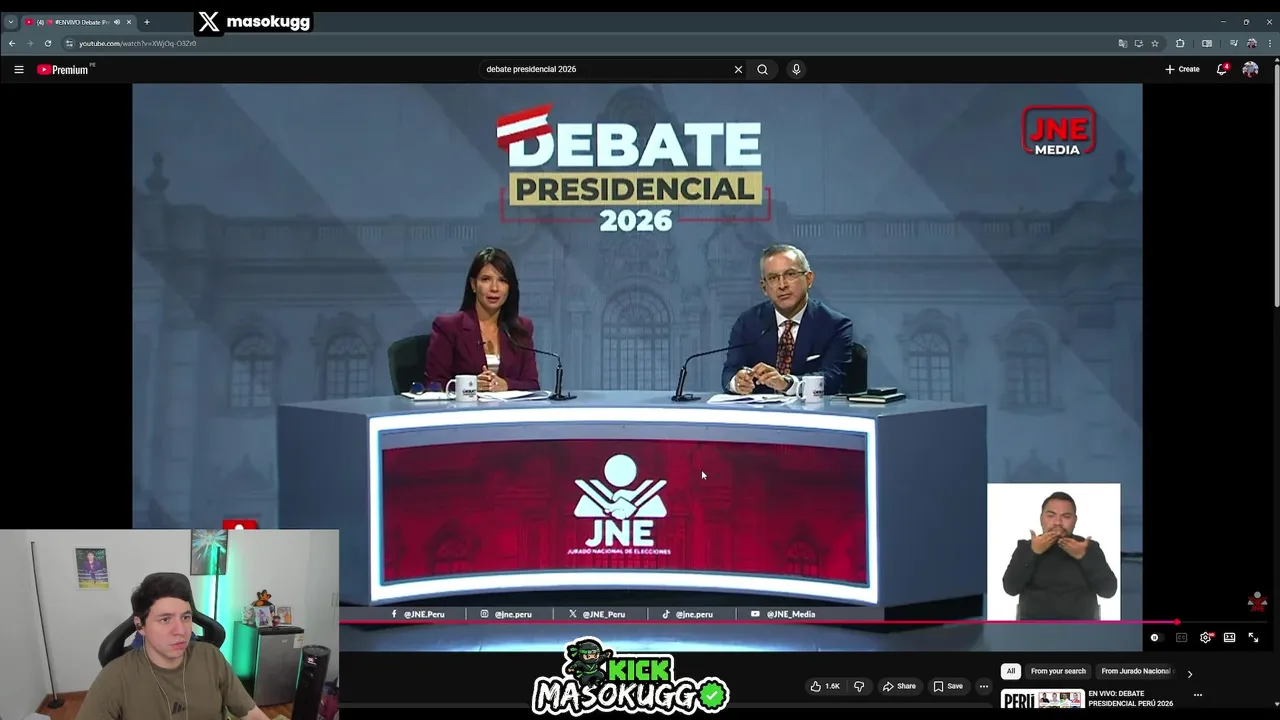Go back in the browser

[12, 43]
